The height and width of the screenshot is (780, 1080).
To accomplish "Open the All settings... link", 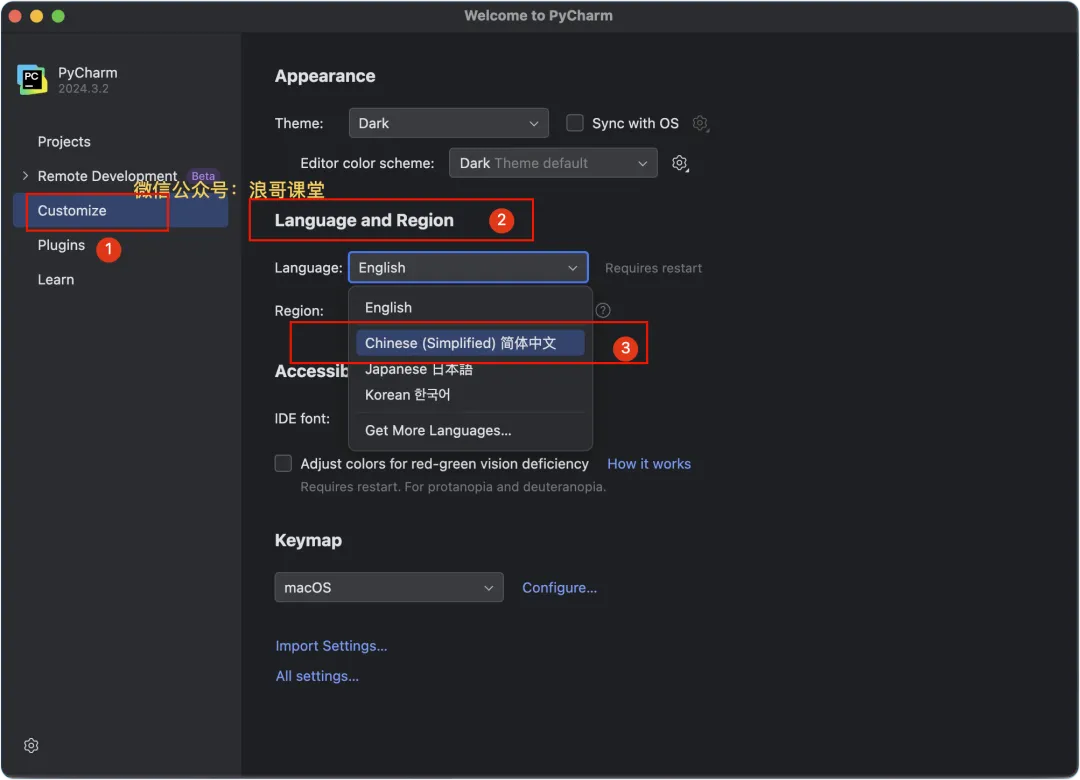I will pos(317,676).
